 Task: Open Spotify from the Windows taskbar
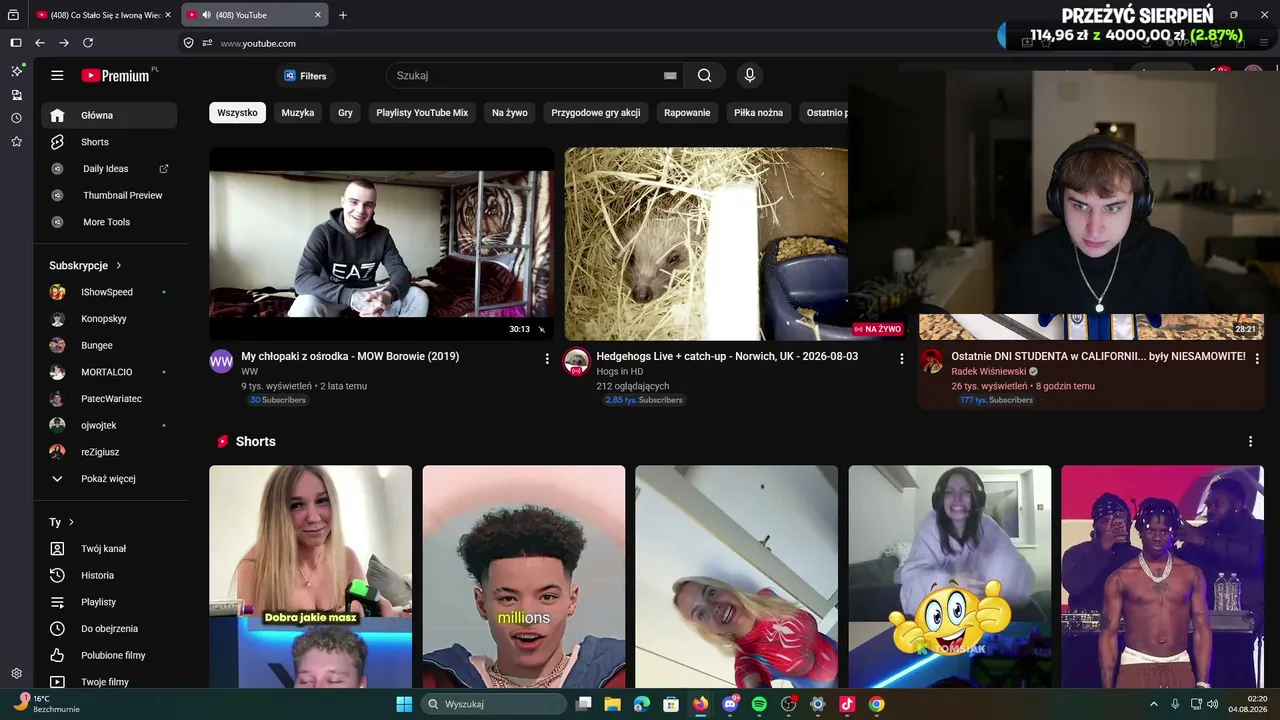pyautogui.click(x=759, y=704)
